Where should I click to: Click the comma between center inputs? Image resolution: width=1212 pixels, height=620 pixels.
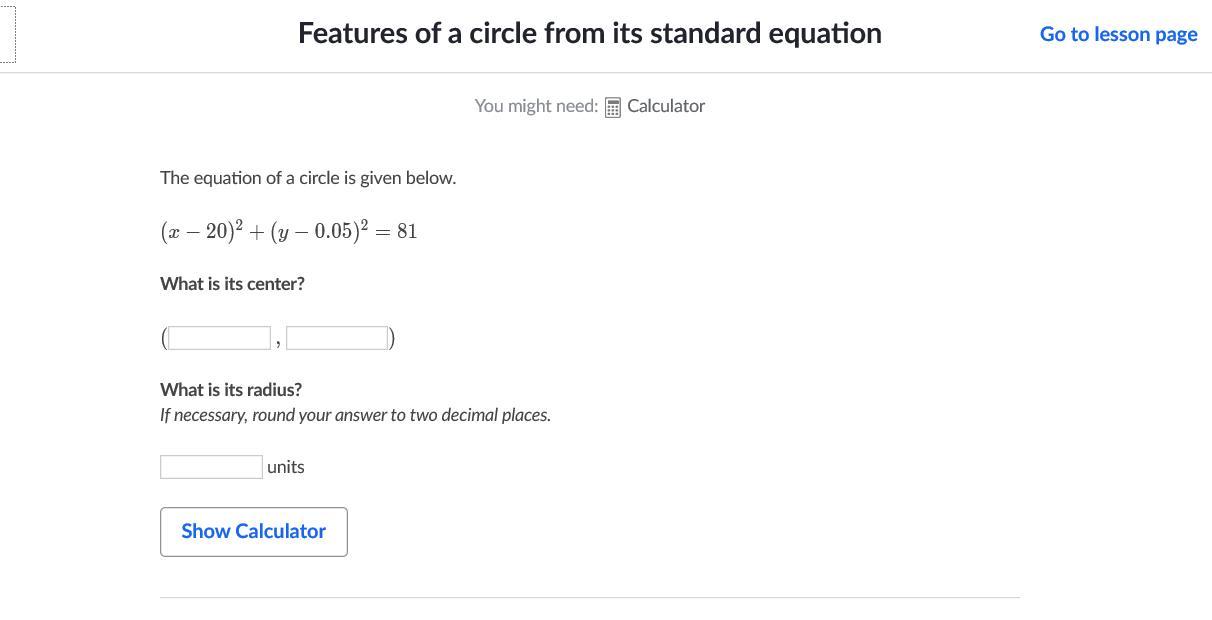(x=278, y=343)
